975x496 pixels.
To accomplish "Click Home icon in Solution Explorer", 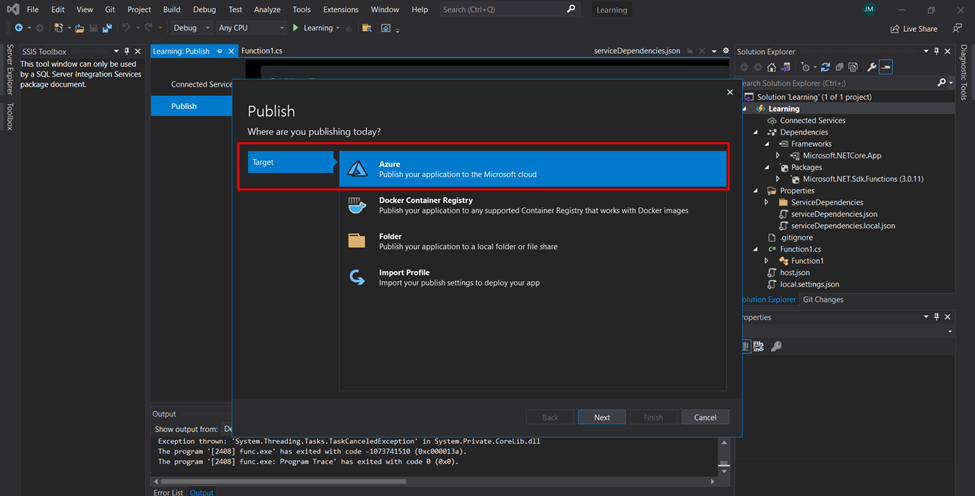I will click(x=772, y=67).
